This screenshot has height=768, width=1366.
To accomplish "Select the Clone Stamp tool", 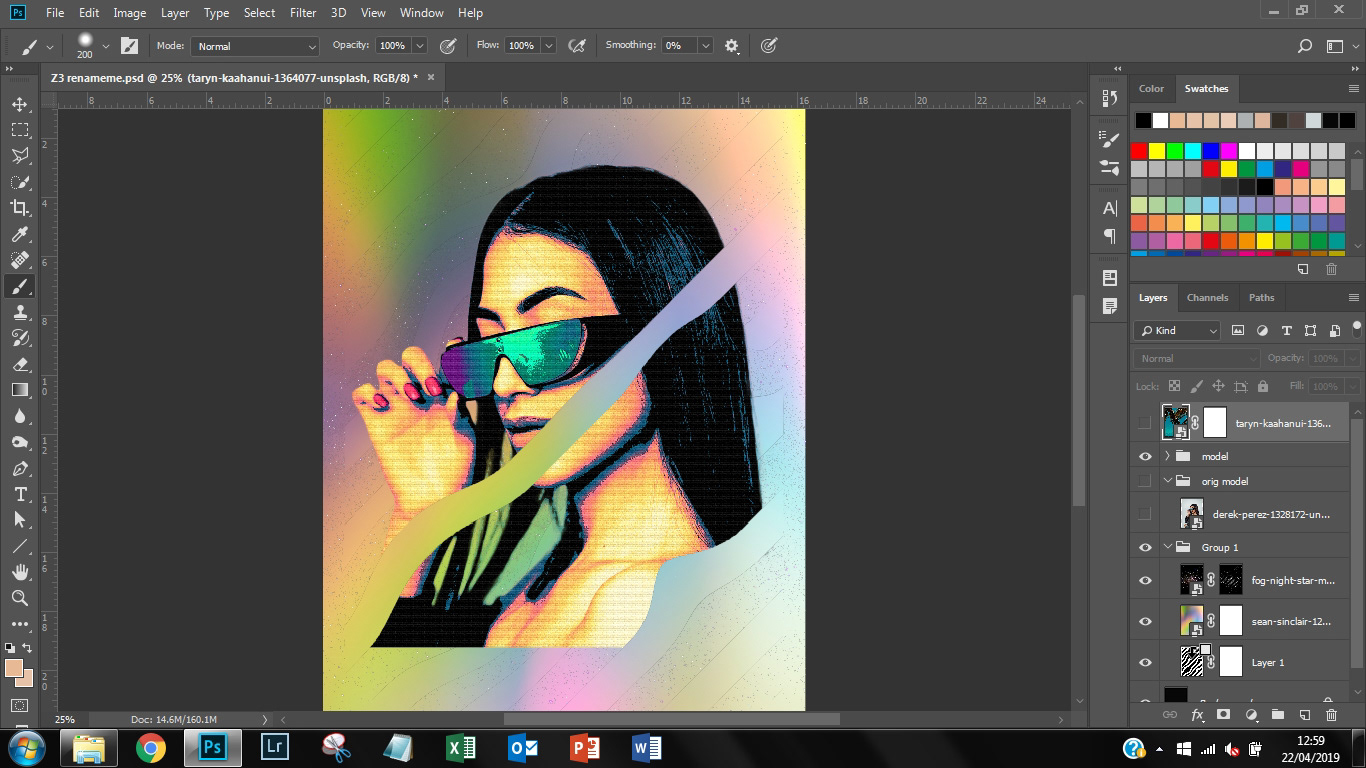I will (20, 312).
